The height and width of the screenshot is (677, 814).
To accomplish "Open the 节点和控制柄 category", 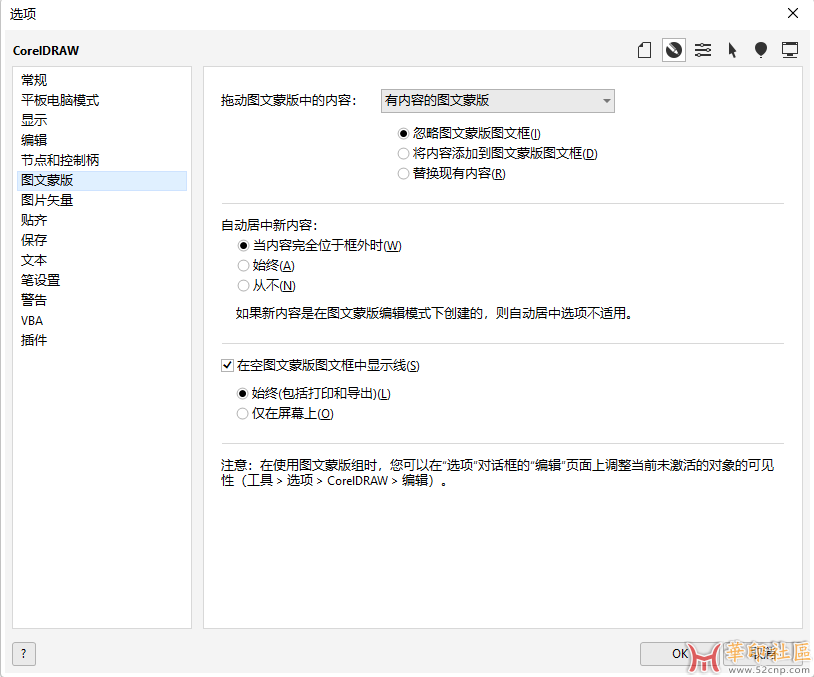I will click(x=102, y=160).
